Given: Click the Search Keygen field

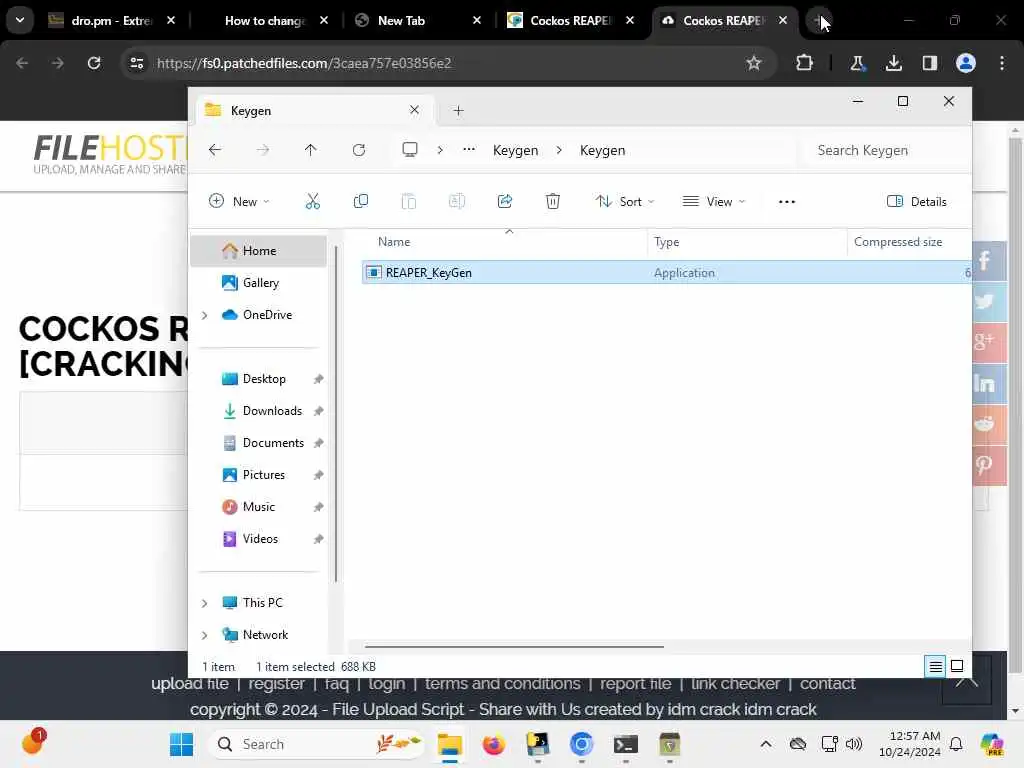Looking at the screenshot, I should coord(882,150).
